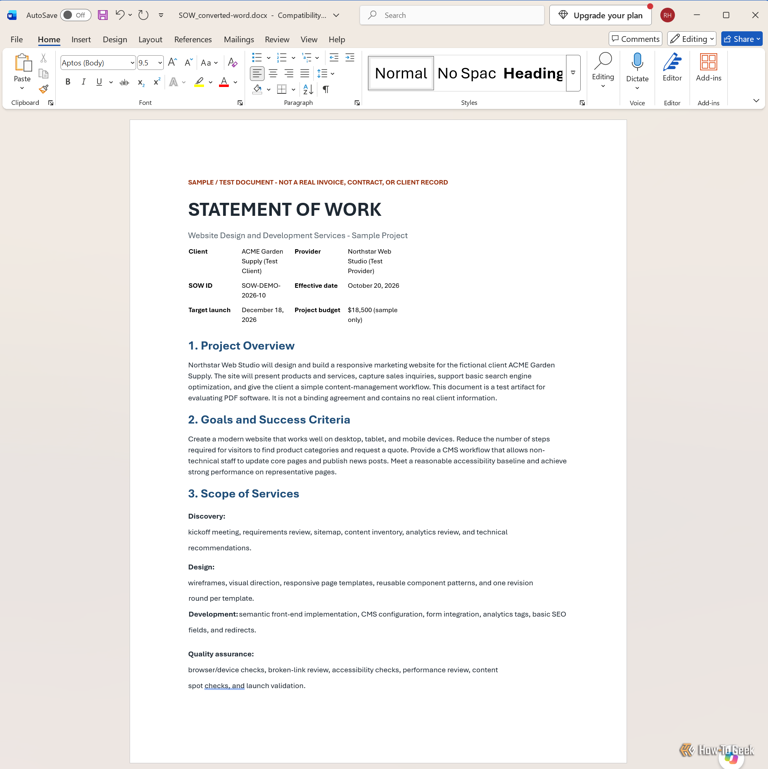Click the Paste clipboard icon

coord(22,63)
